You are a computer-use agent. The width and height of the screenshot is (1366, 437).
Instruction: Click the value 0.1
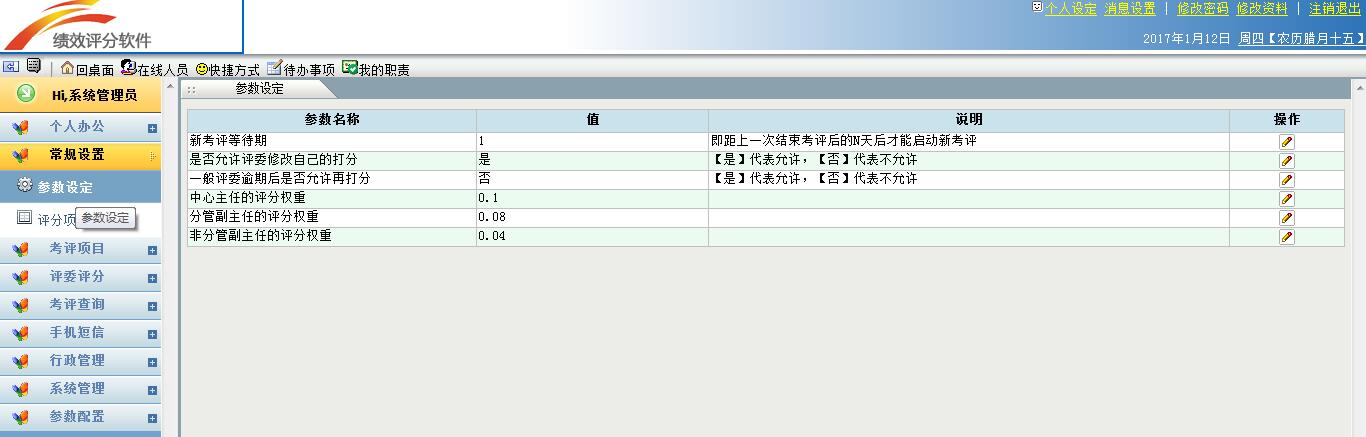(x=488, y=198)
